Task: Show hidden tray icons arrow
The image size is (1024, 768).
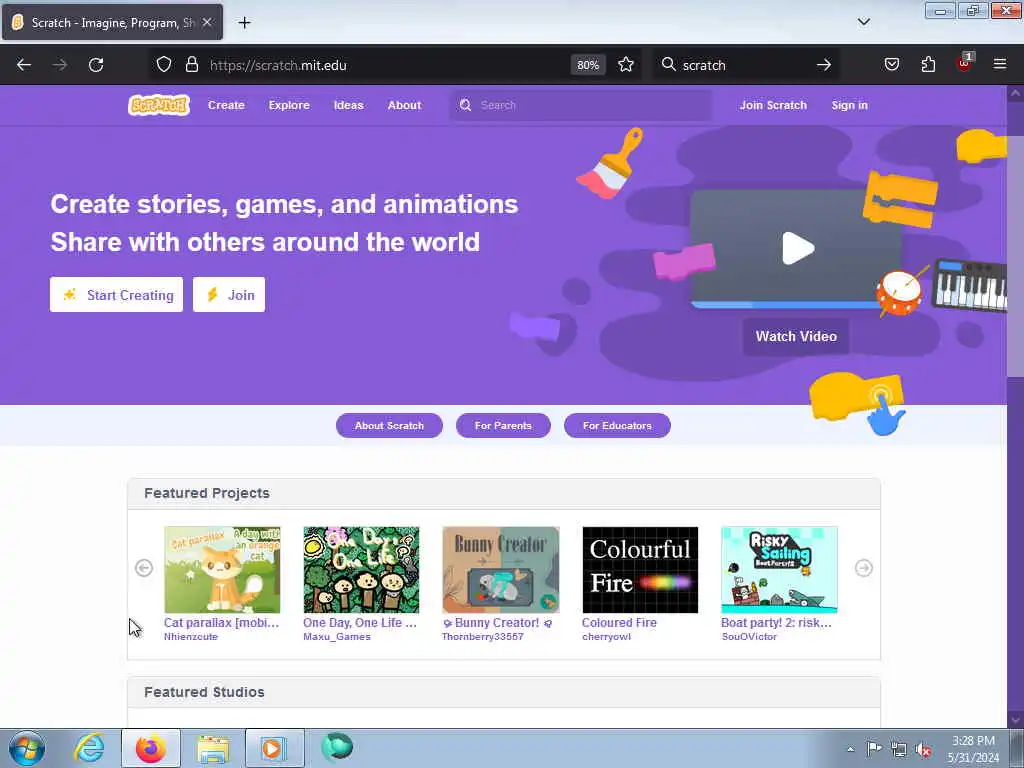Action: pyautogui.click(x=850, y=749)
